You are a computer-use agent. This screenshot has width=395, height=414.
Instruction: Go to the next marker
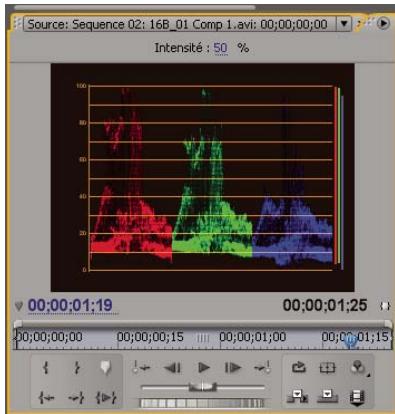262,368
